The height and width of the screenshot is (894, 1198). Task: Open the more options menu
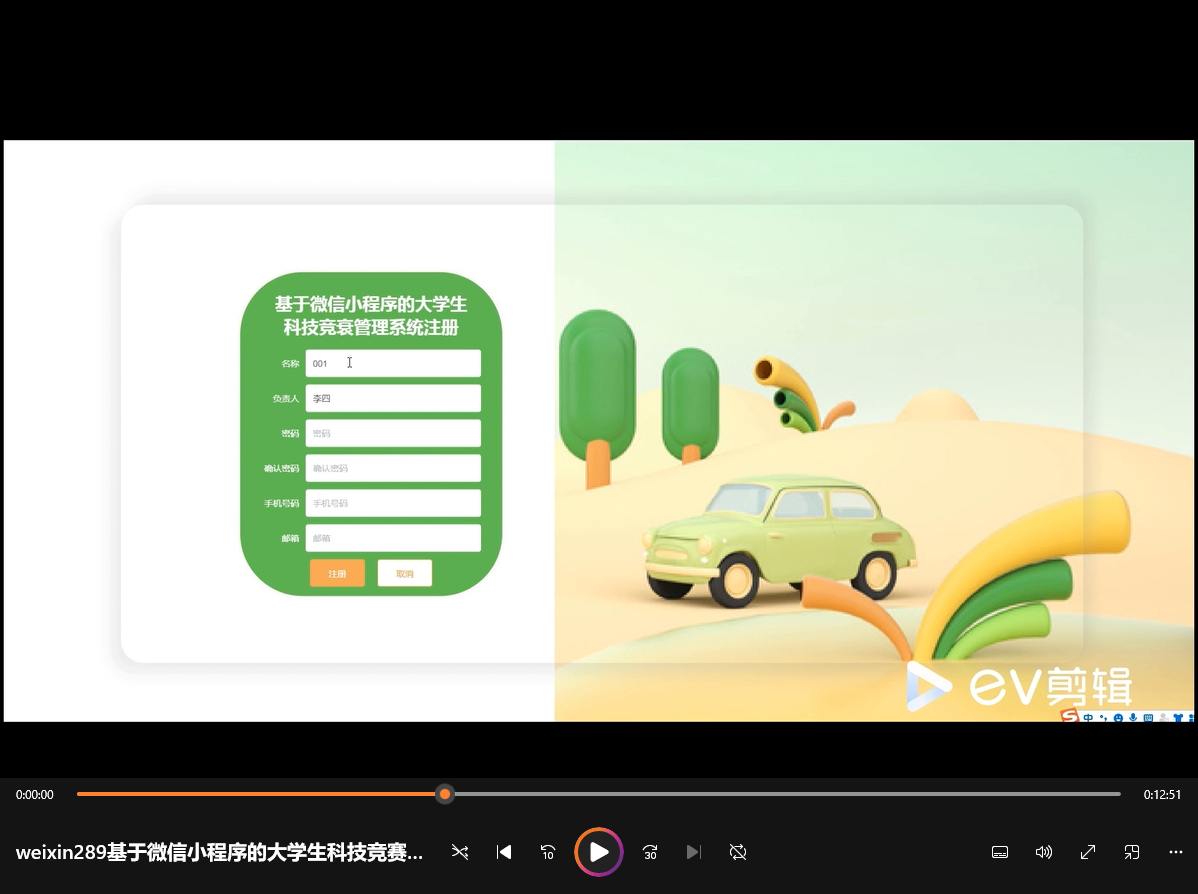(x=1176, y=852)
